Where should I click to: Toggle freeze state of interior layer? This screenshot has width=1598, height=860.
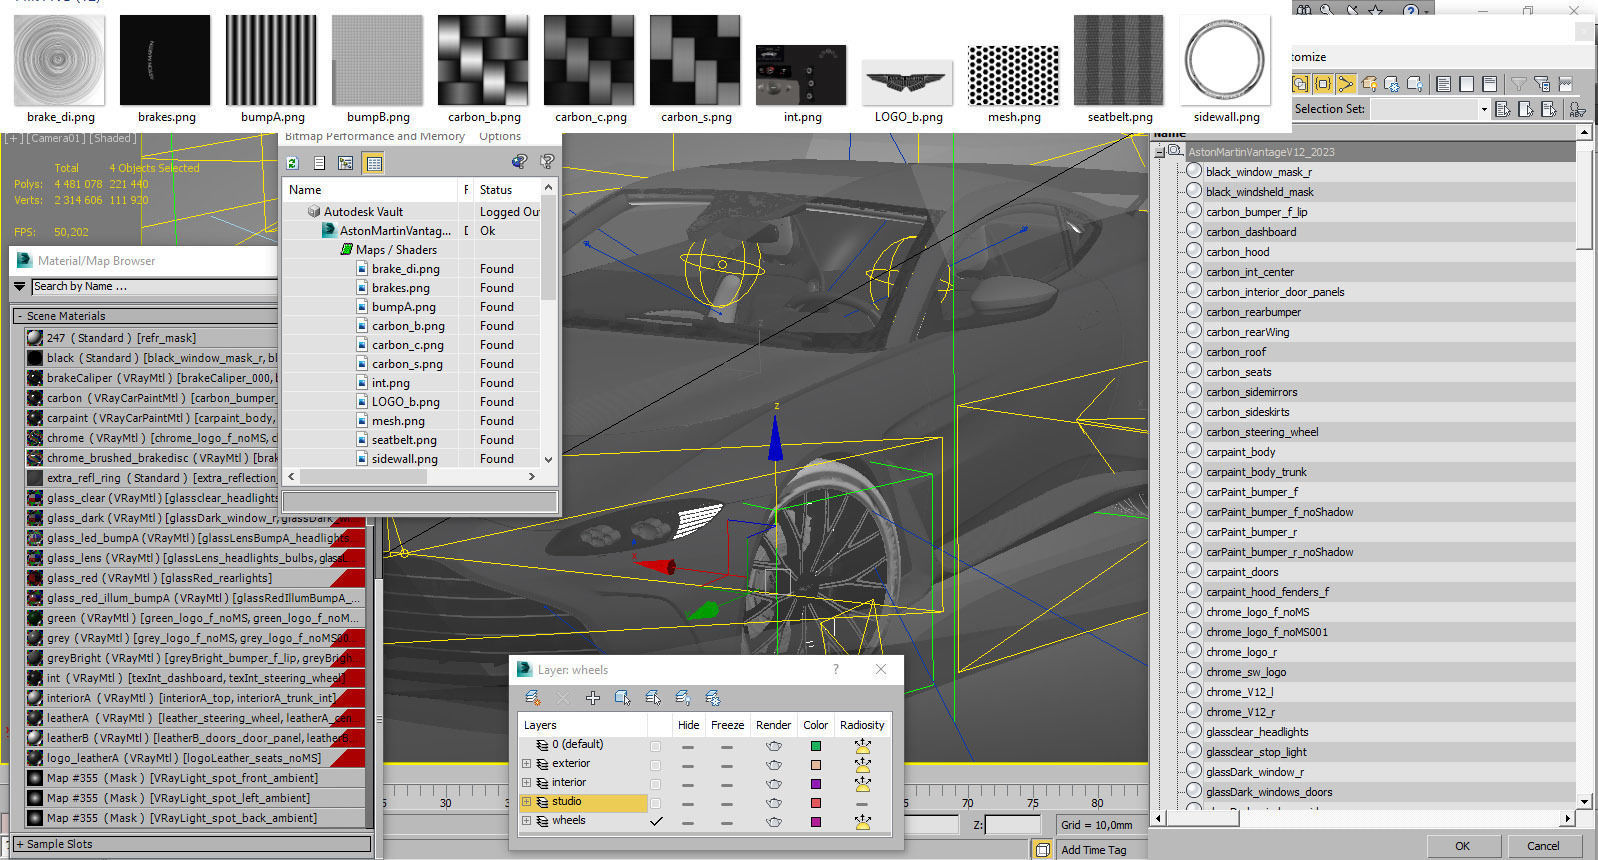[727, 784]
